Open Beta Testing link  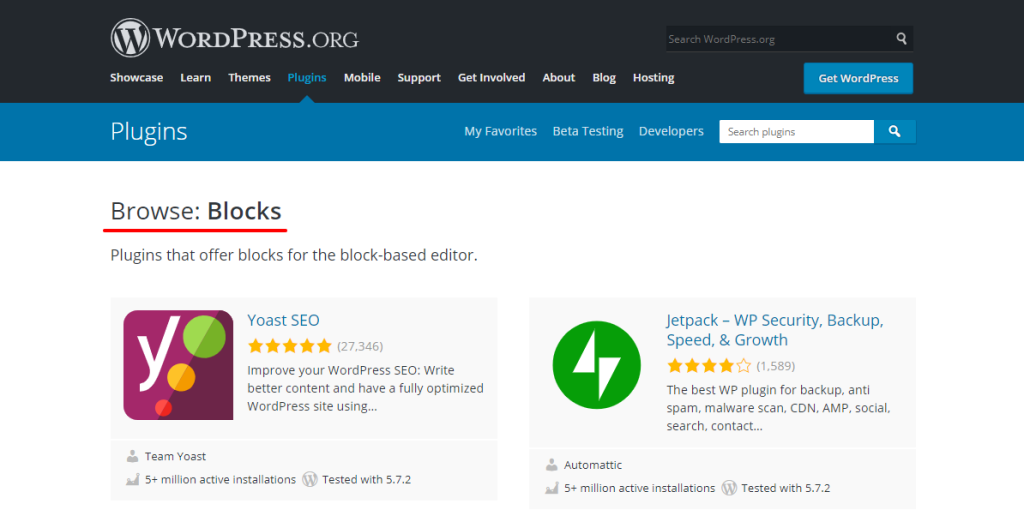[x=588, y=131]
